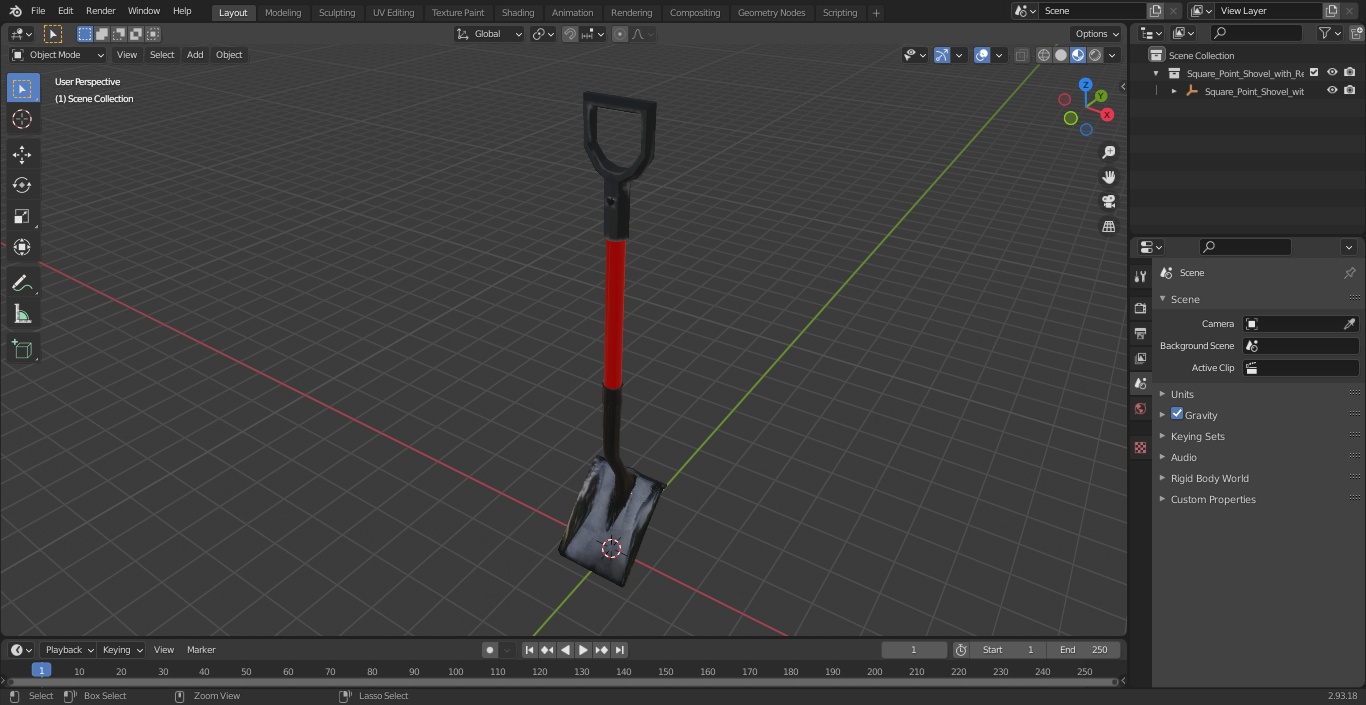
Task: Toggle viewport overlays
Action: 982,55
